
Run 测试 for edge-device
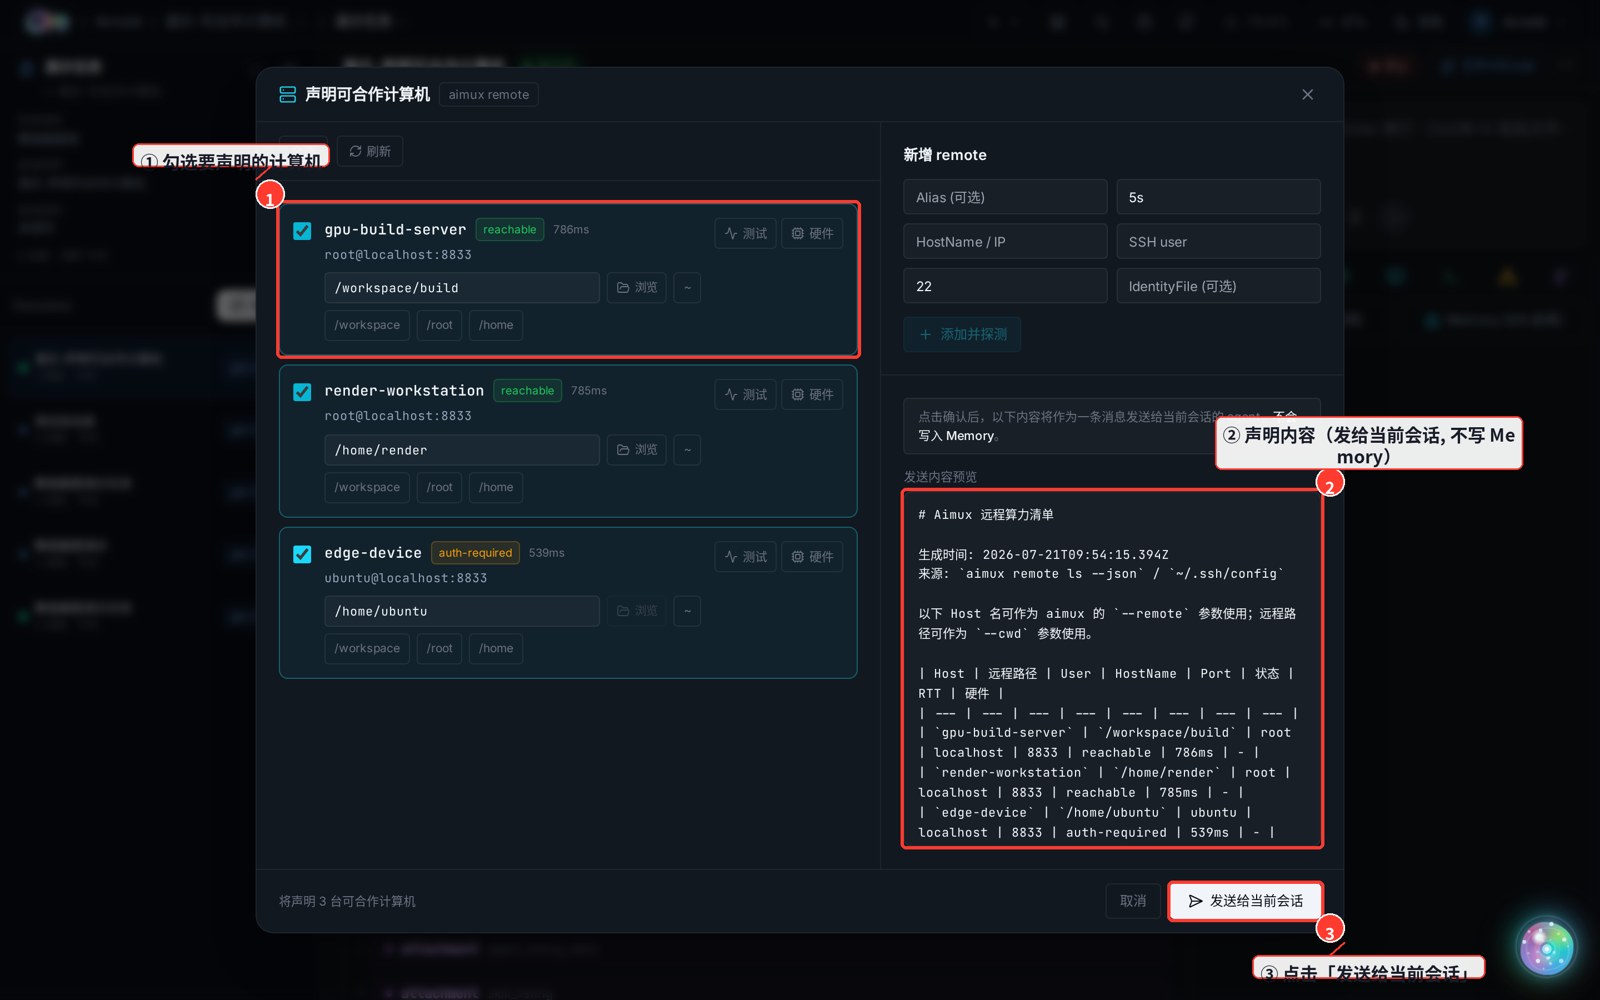746,556
